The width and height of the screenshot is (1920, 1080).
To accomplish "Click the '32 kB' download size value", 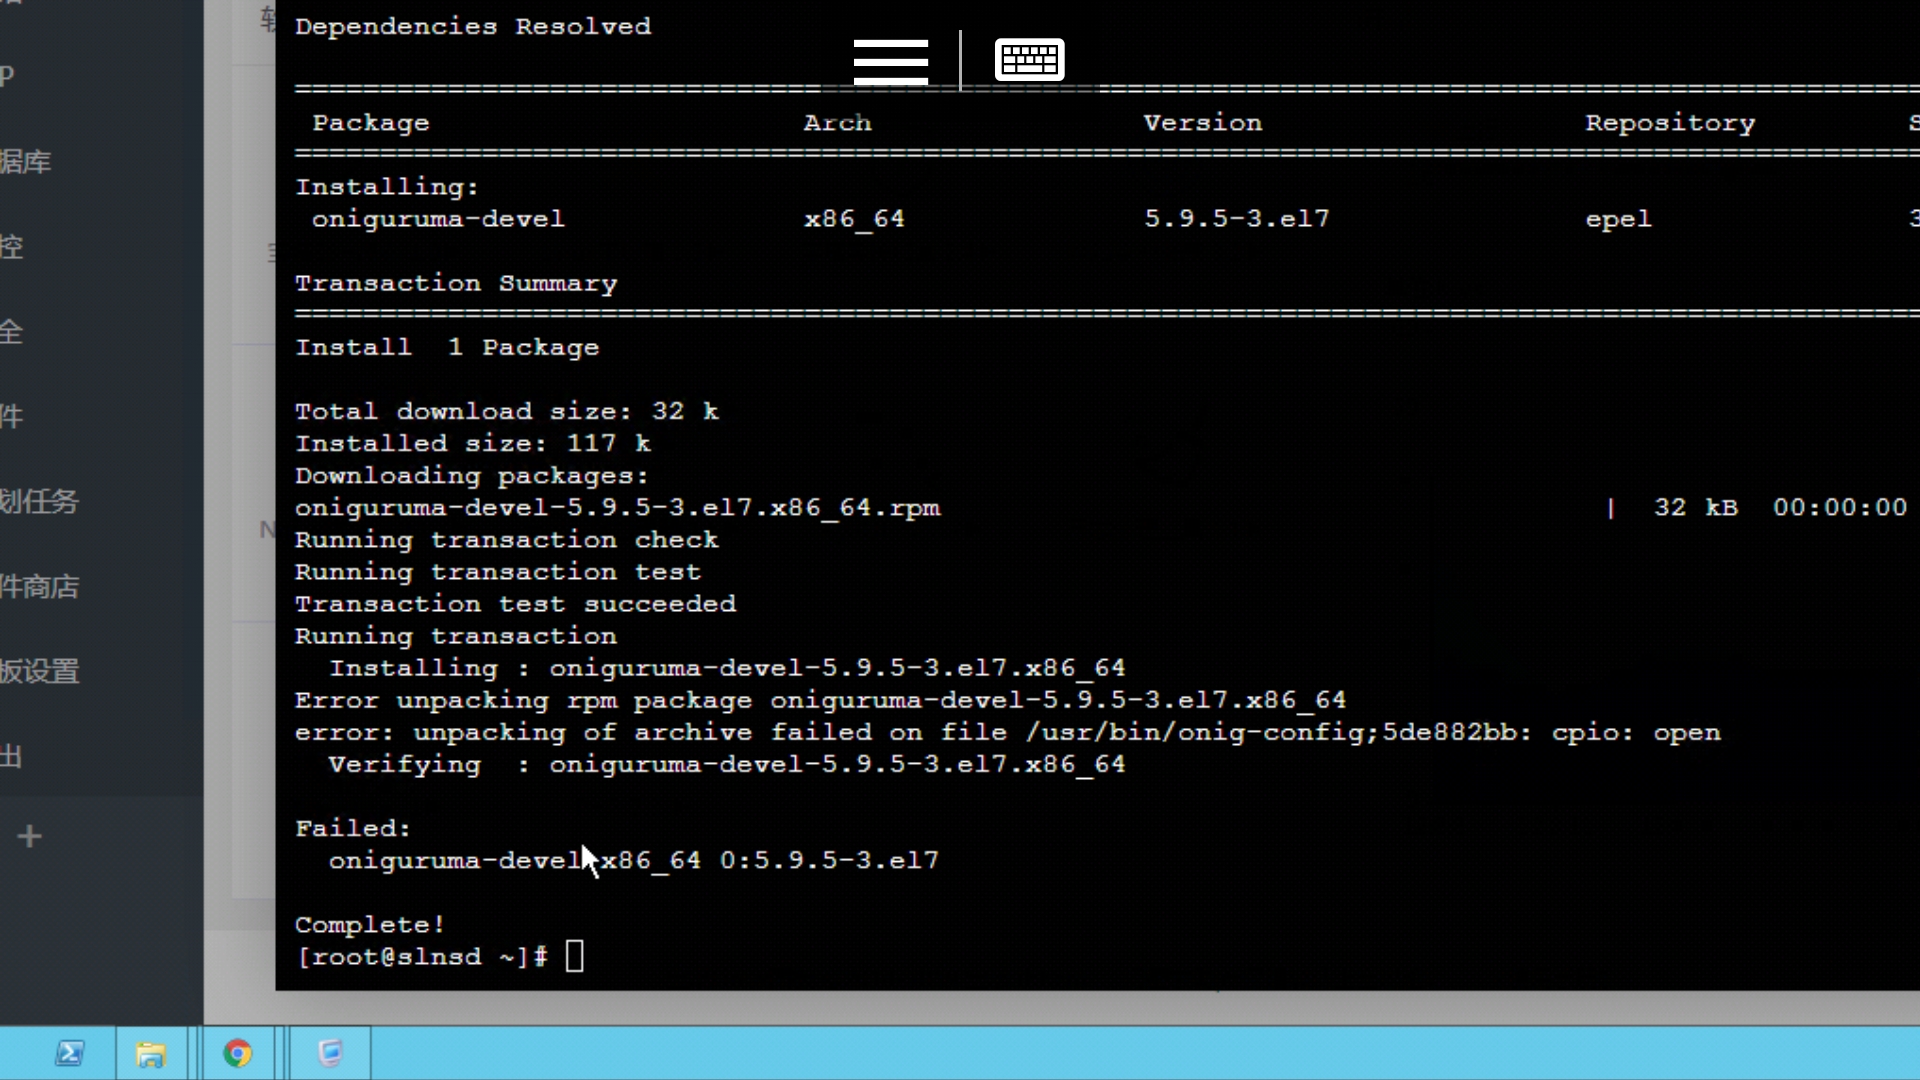I will [x=1696, y=507].
